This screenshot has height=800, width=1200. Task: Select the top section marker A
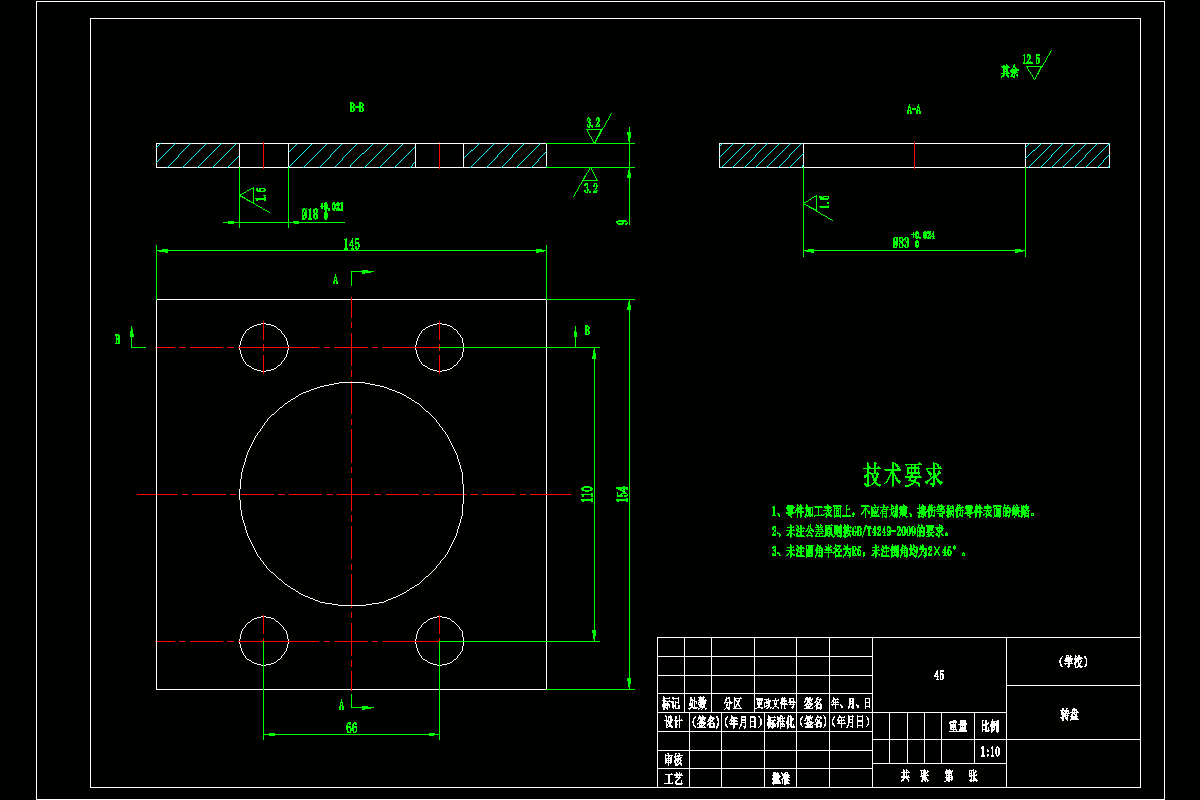pos(337,281)
